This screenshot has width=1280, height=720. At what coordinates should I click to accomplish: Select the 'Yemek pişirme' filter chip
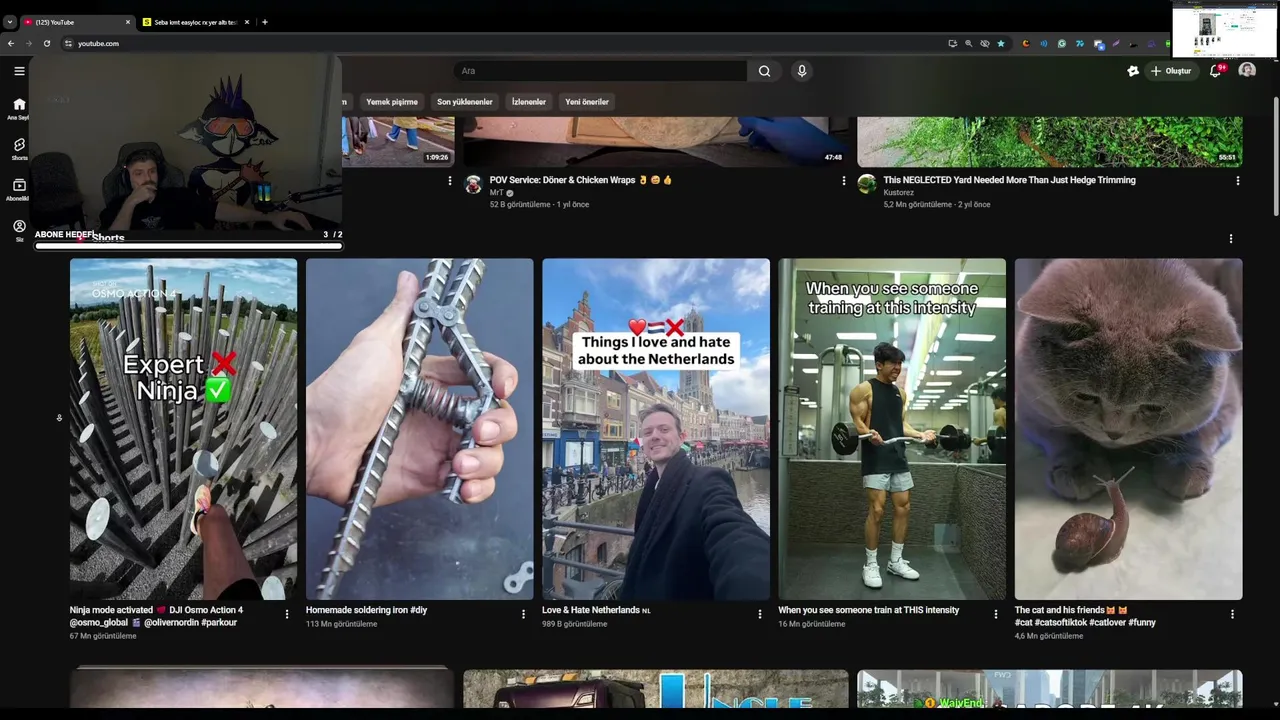coord(392,102)
